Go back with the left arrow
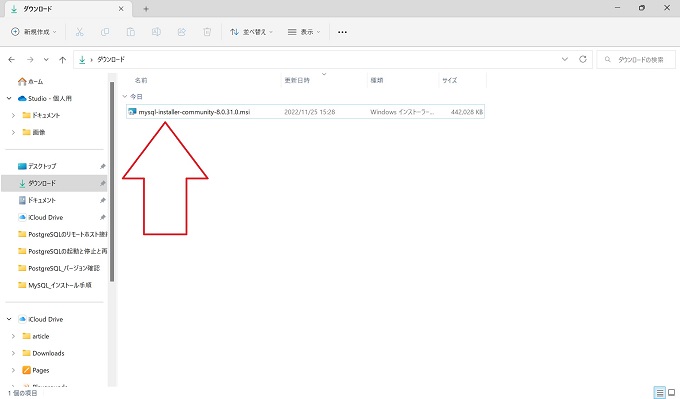The image size is (680, 399). click(12, 60)
